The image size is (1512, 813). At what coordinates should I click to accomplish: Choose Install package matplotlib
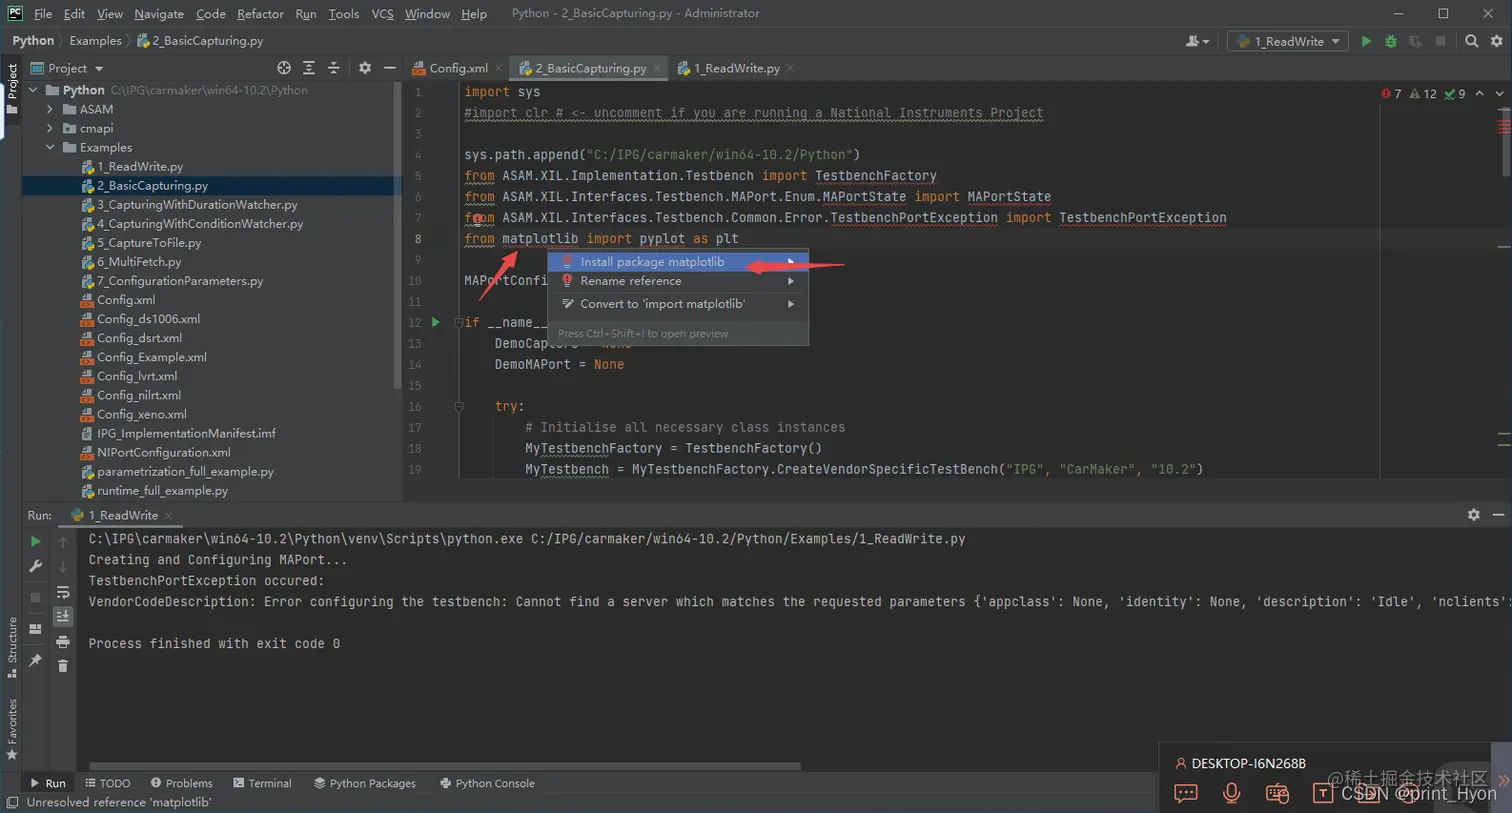coord(678,262)
